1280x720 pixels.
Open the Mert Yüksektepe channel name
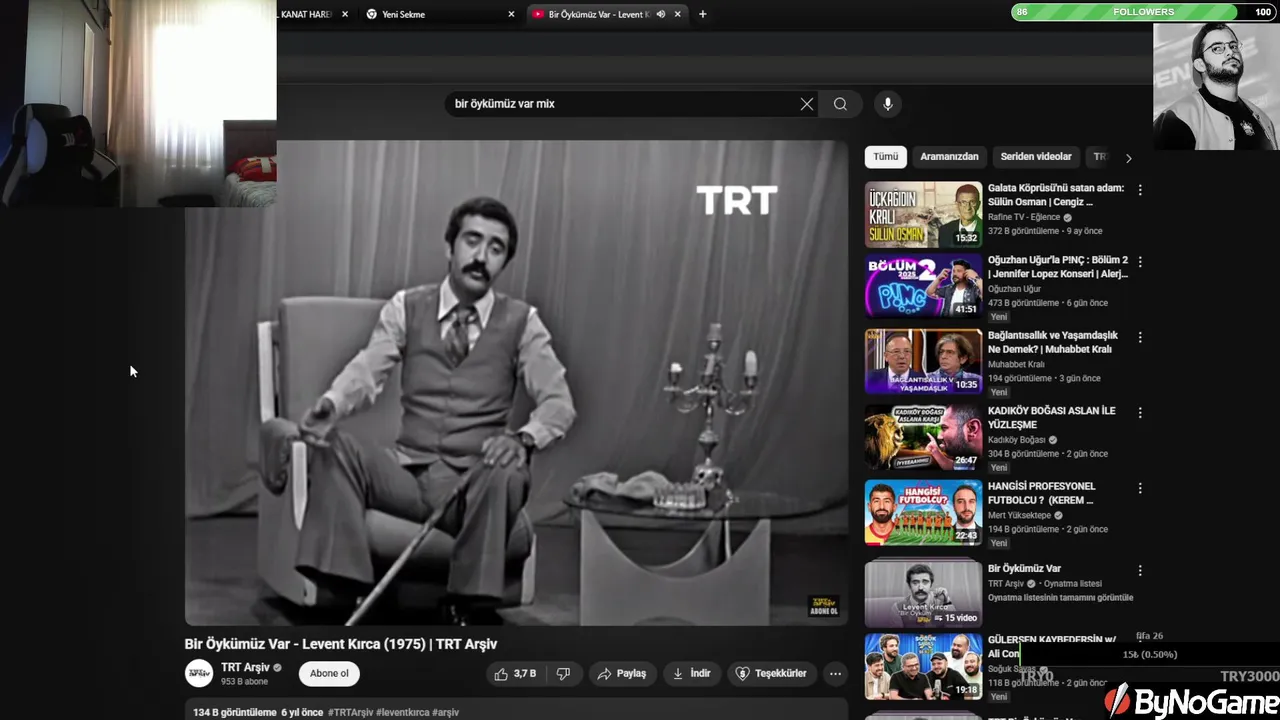(1019, 515)
